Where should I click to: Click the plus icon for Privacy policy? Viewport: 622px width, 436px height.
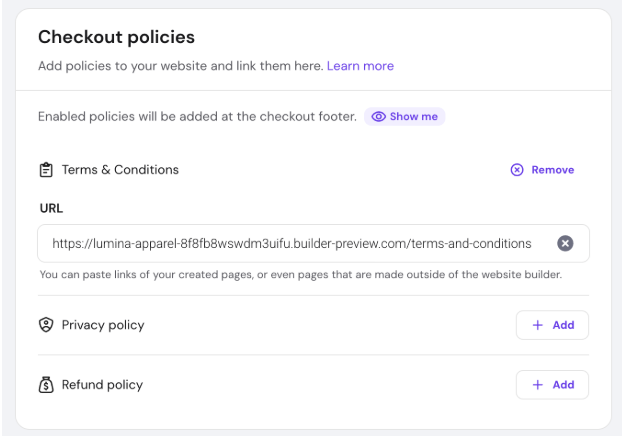[x=537, y=325]
